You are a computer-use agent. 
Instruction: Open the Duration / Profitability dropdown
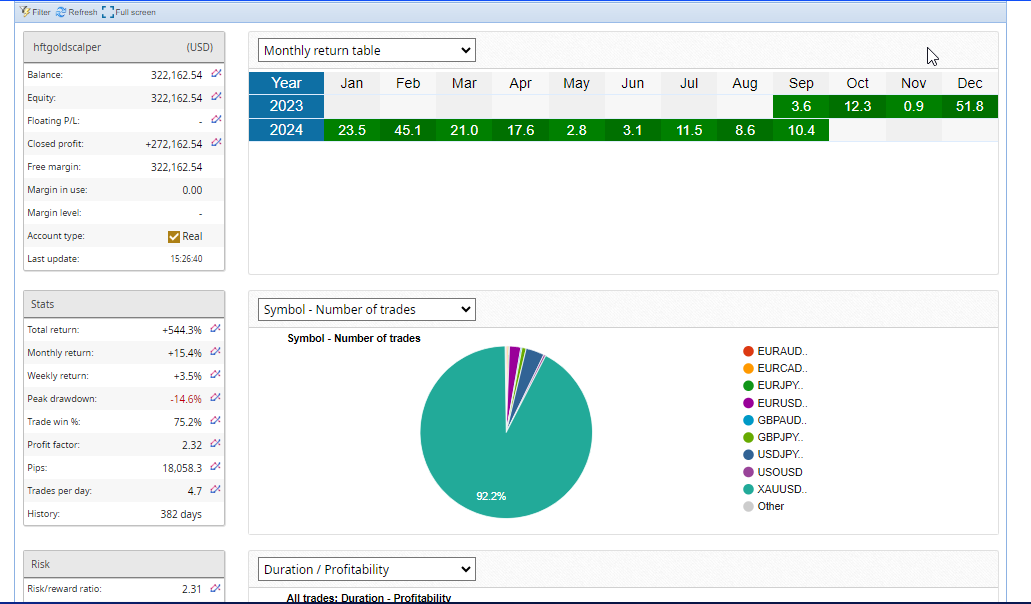366,570
